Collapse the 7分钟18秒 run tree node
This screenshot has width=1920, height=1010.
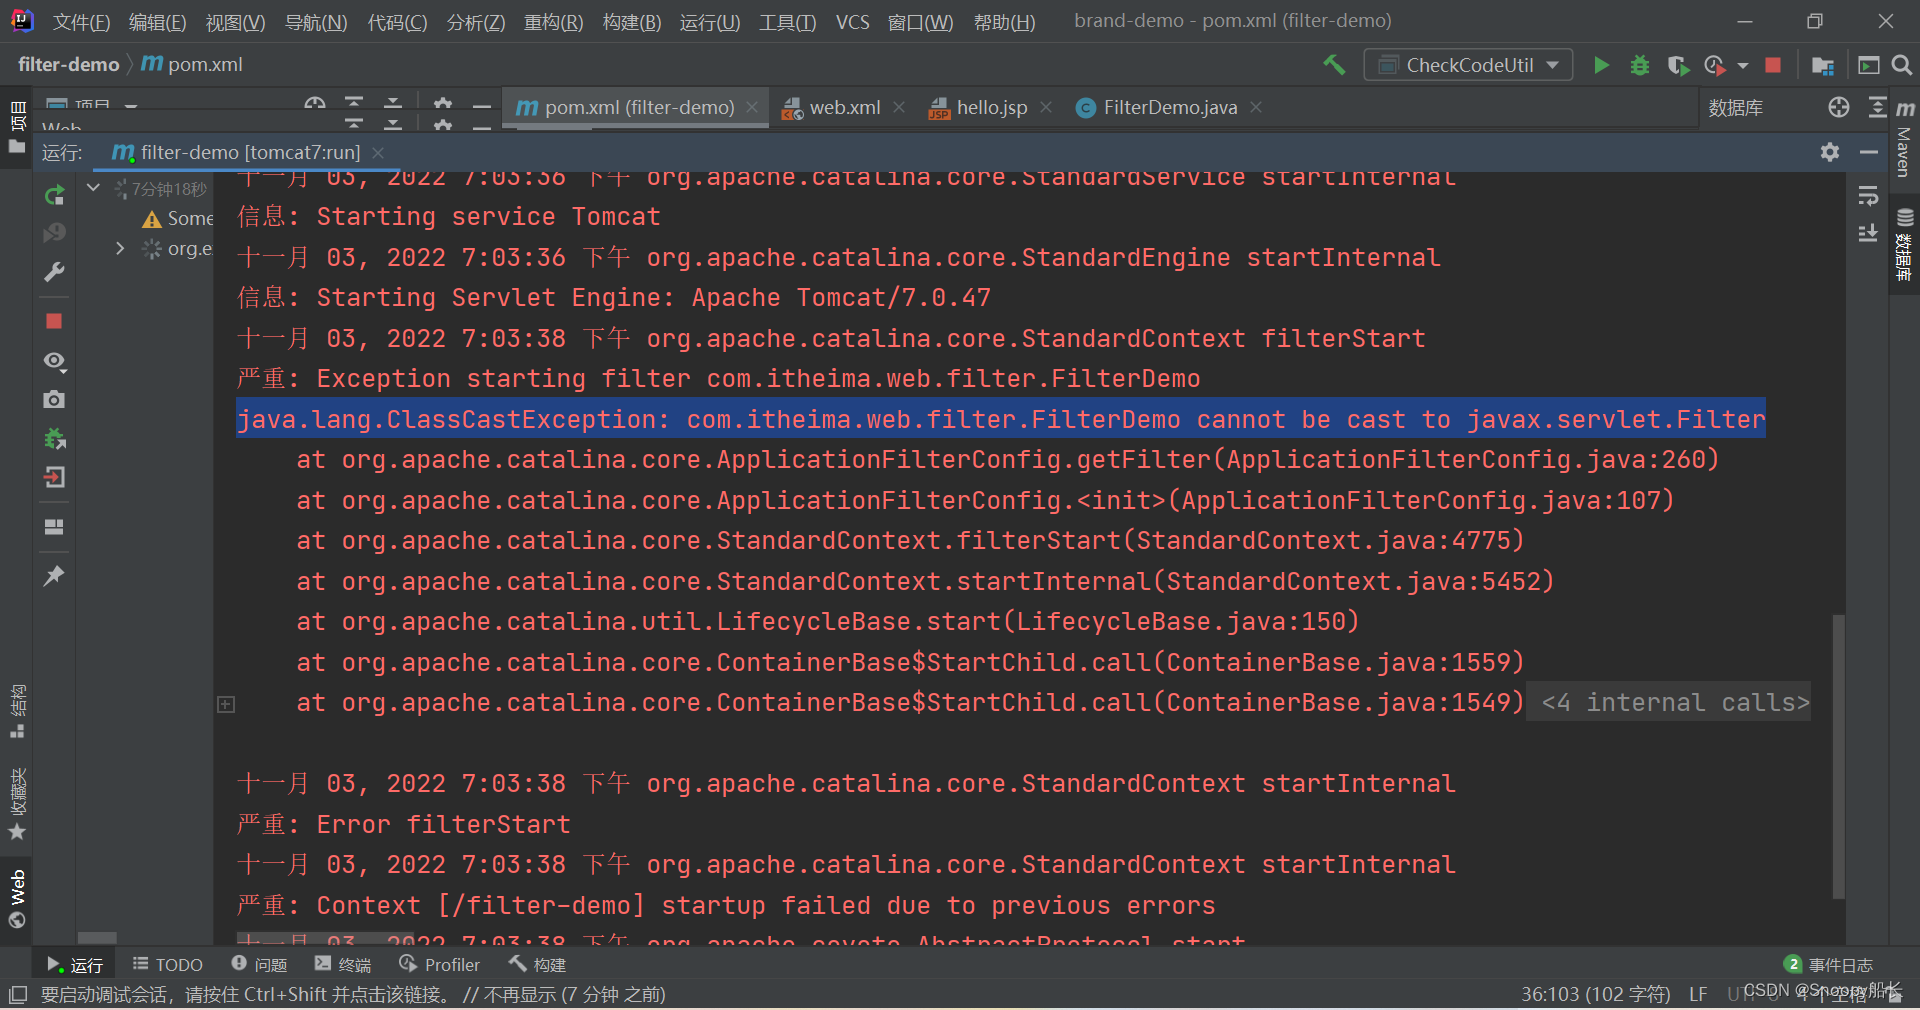coord(93,187)
